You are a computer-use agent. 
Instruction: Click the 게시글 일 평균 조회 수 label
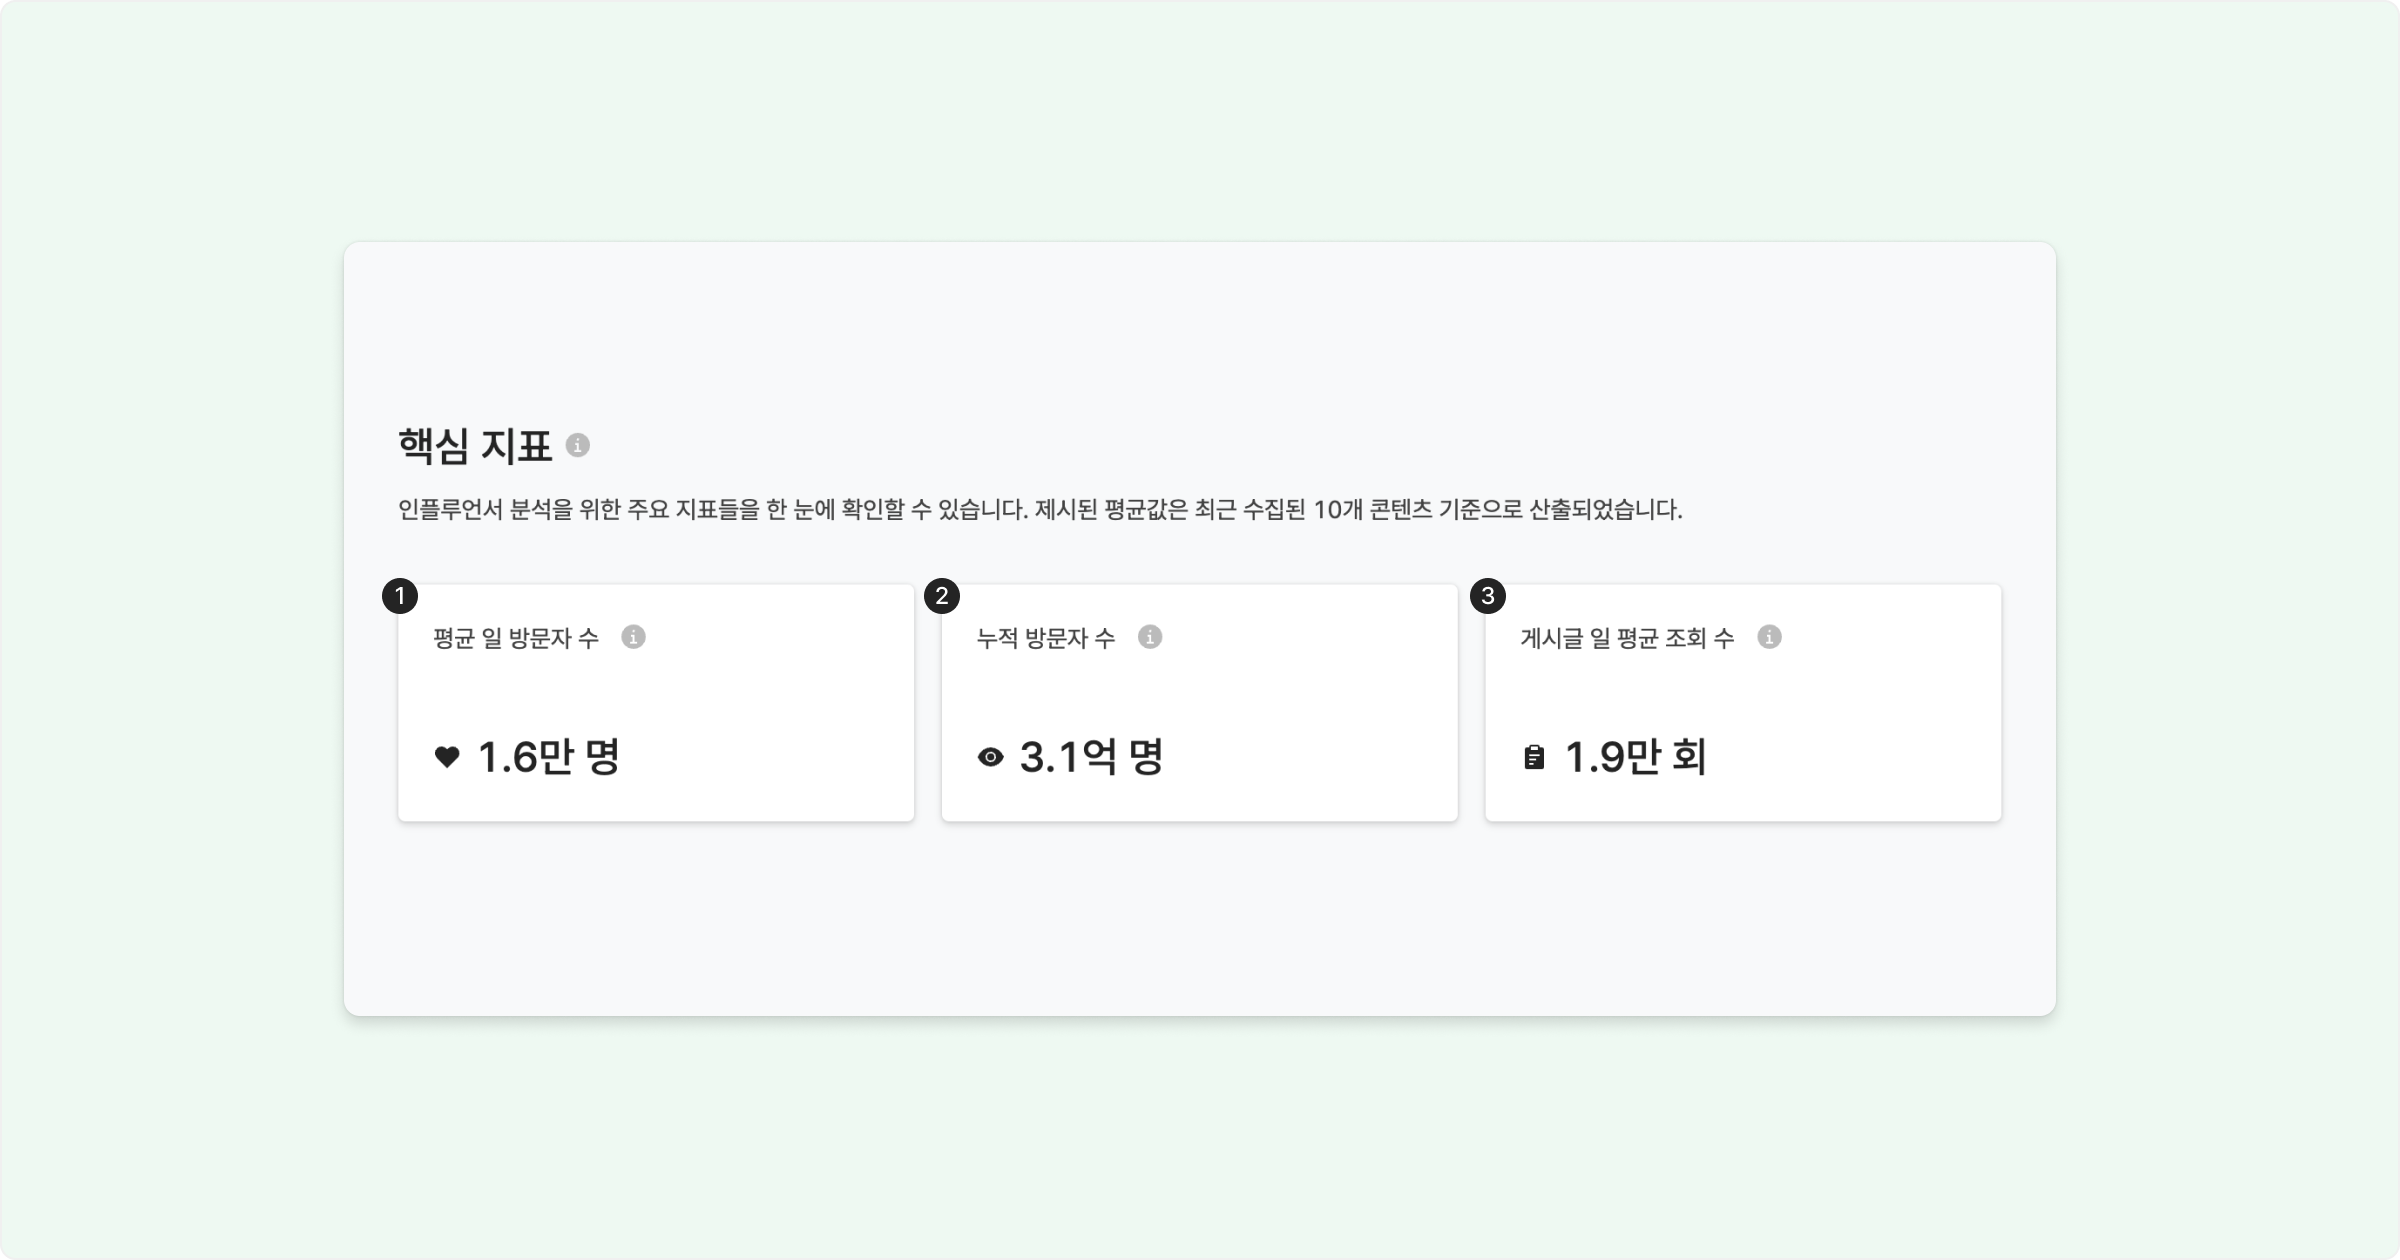(x=1627, y=638)
